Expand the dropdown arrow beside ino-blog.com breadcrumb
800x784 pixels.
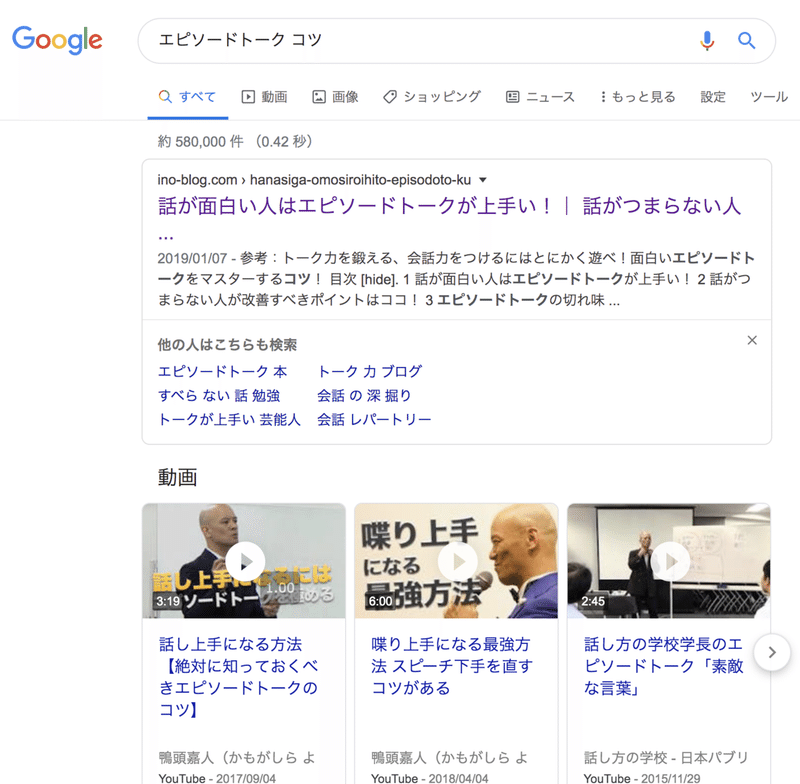coord(481,178)
